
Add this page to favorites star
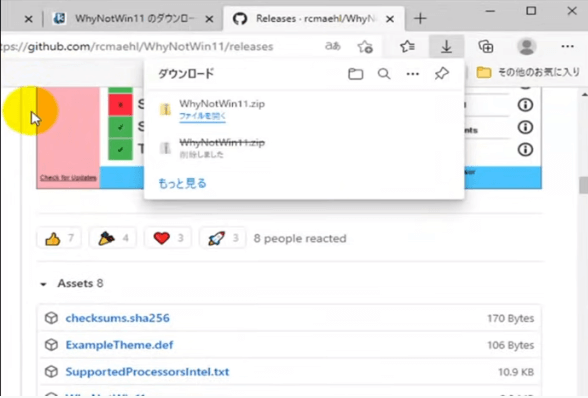click(x=365, y=47)
